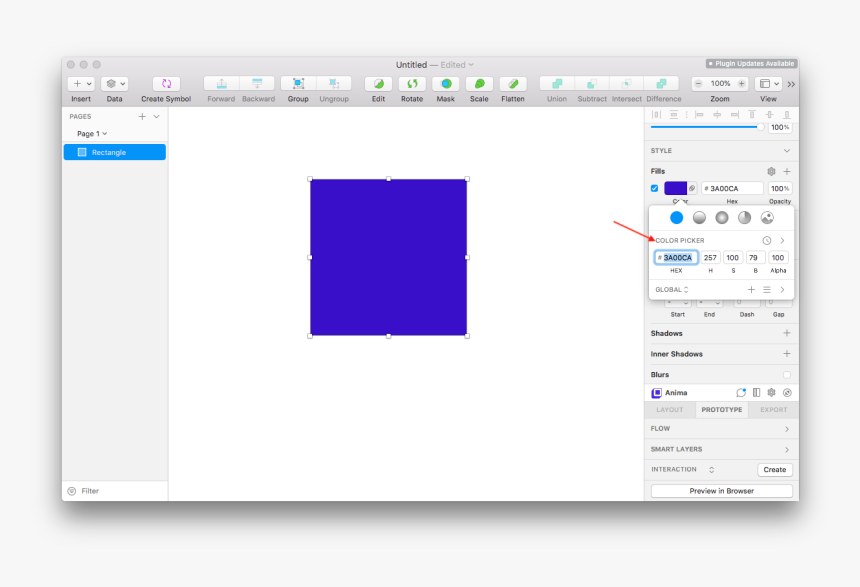Screen dimensions: 860x587
Task: Click the Create Symbol toolbar icon
Action: tap(166, 84)
